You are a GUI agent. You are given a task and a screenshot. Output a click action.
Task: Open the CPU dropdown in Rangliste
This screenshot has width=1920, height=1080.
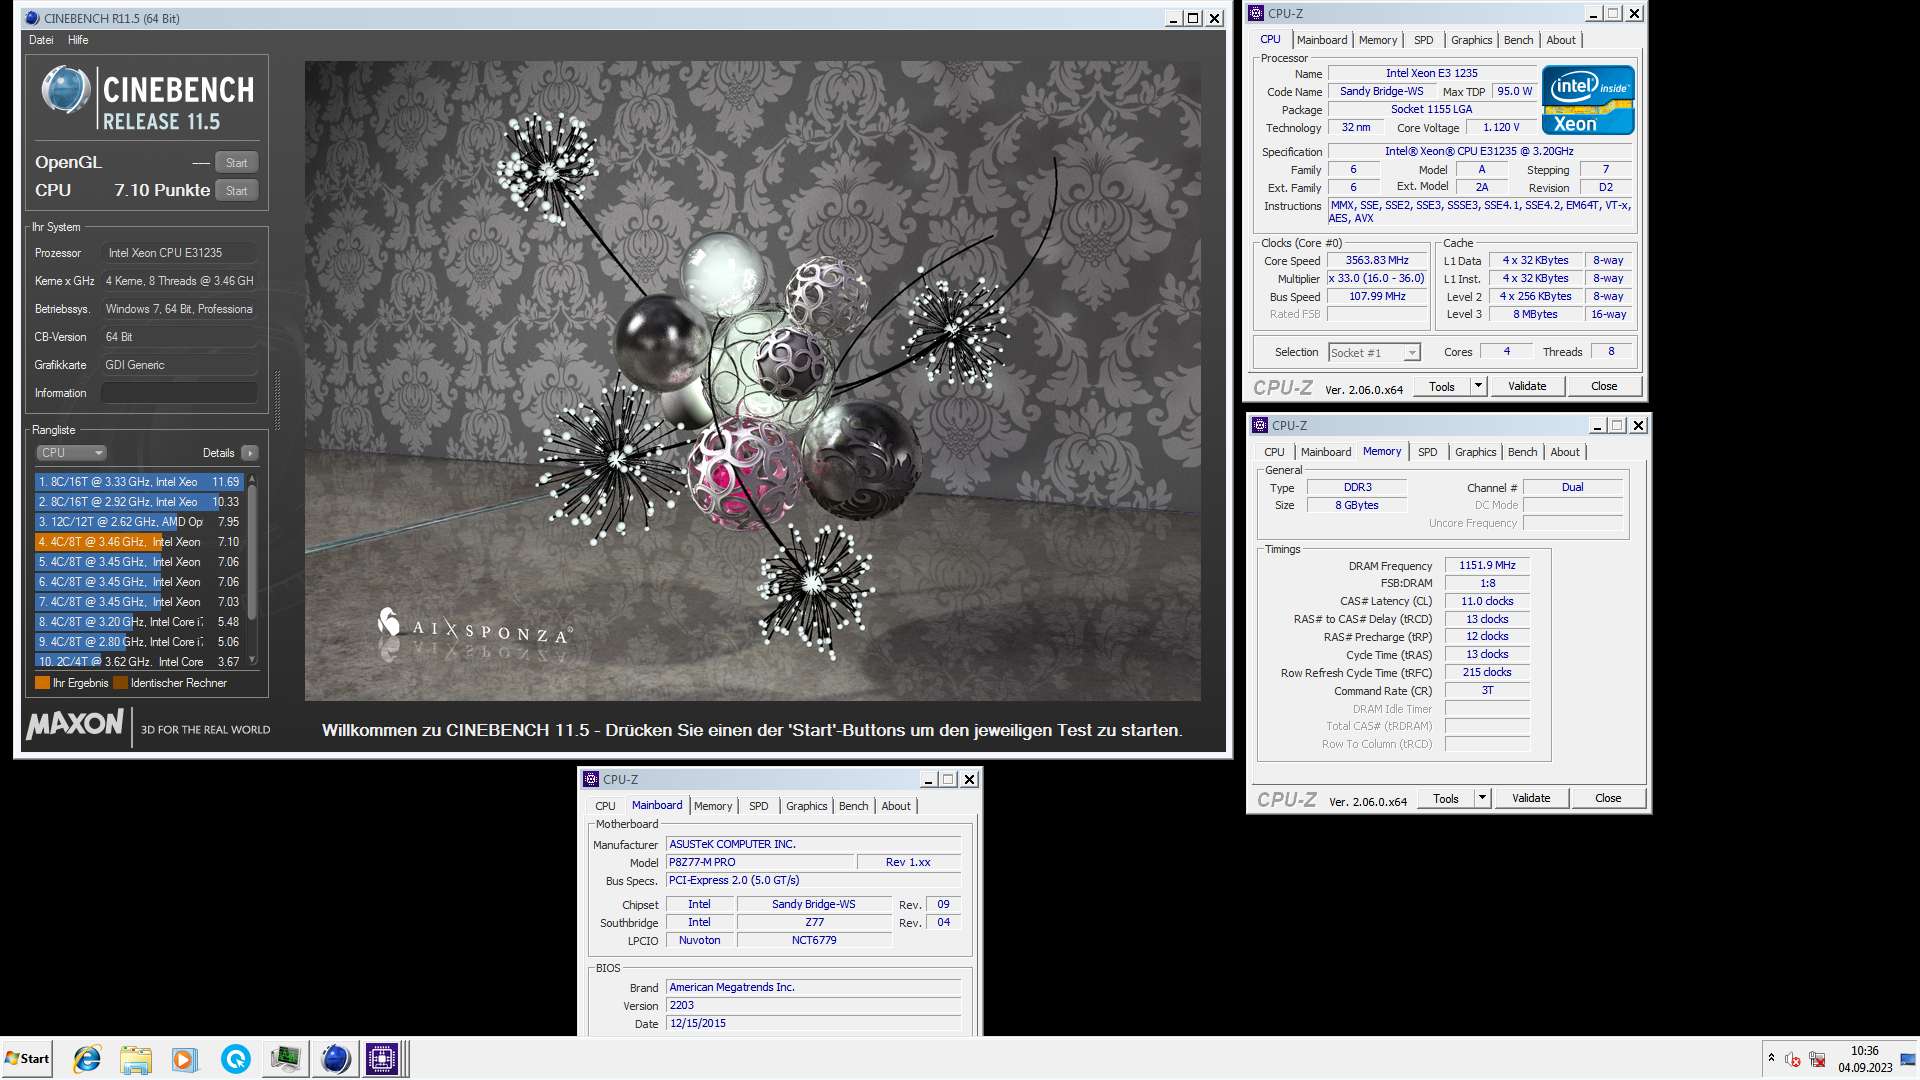tap(71, 453)
